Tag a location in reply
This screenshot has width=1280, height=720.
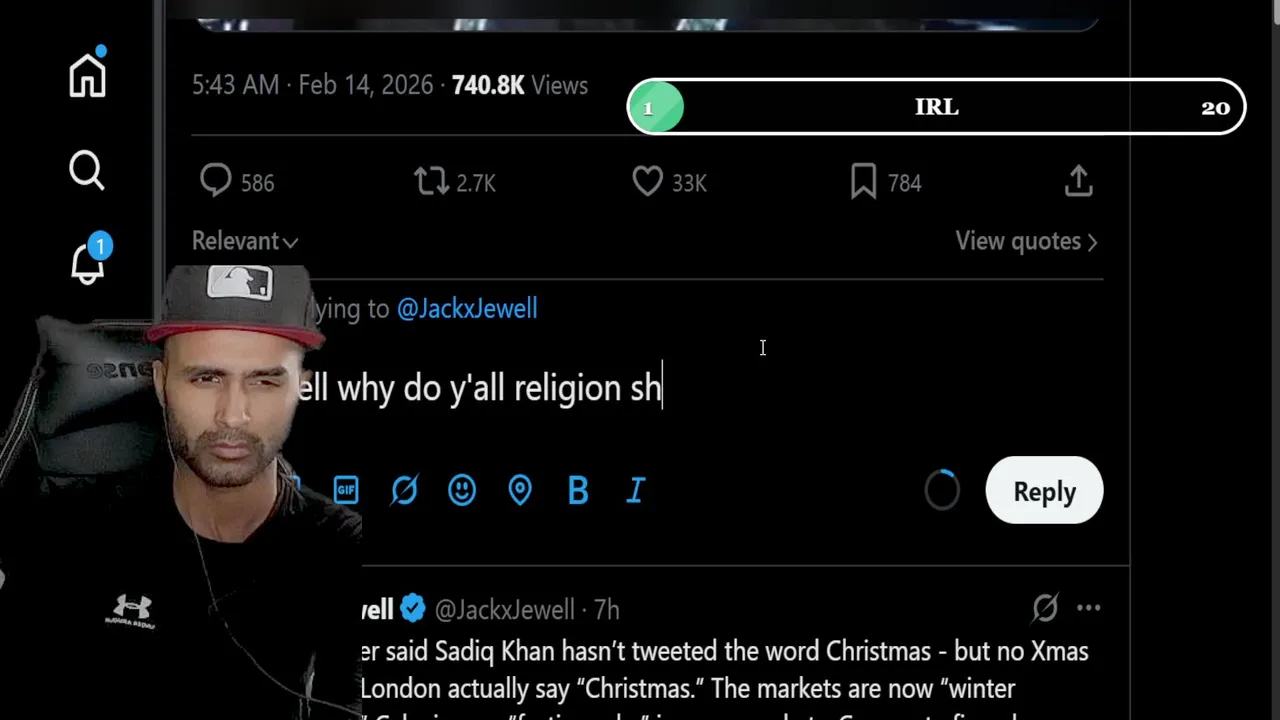[520, 490]
